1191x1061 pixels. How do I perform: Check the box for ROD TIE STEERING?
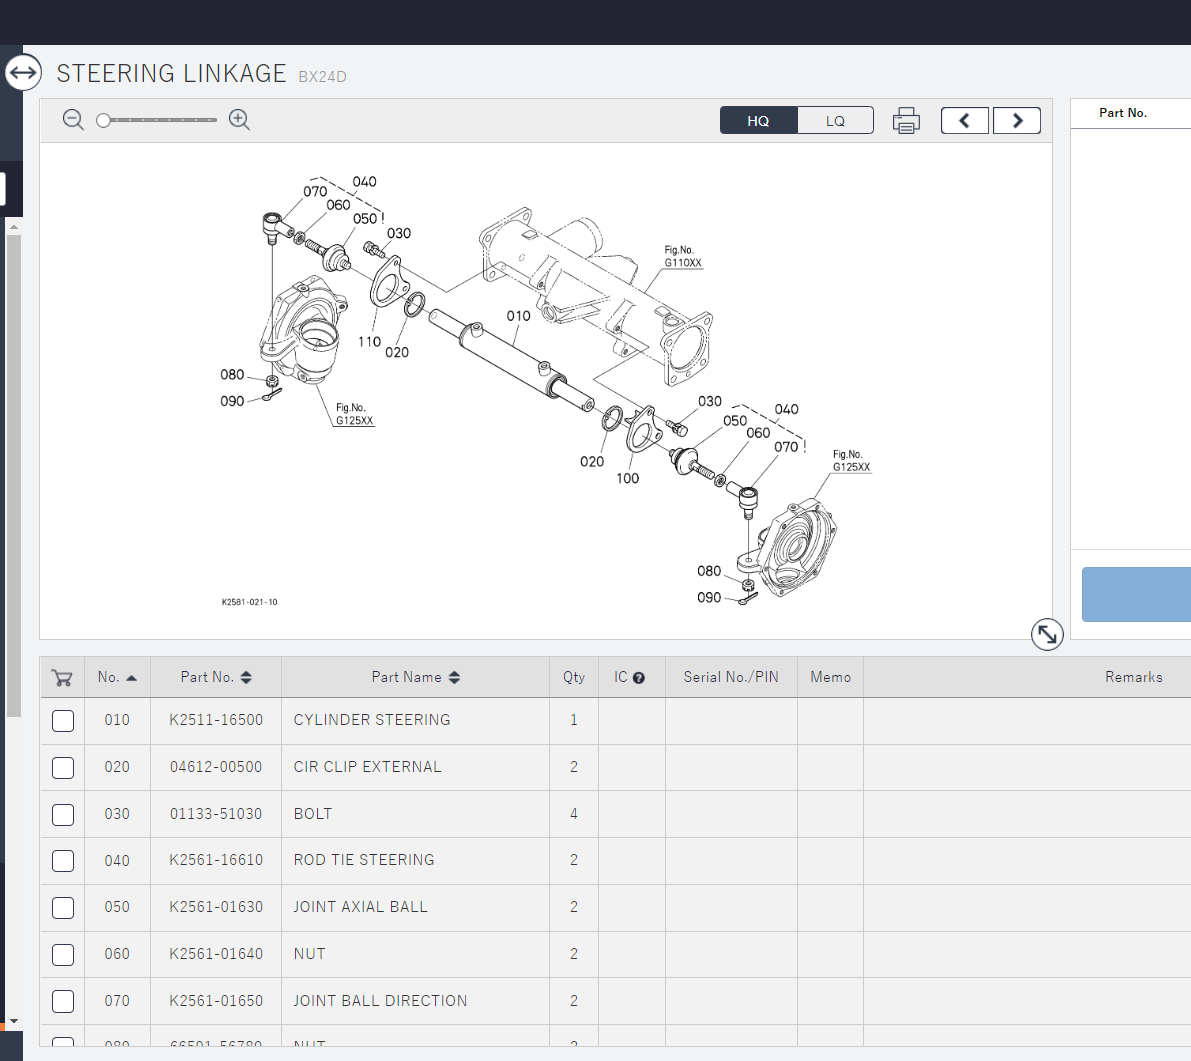tap(63, 861)
